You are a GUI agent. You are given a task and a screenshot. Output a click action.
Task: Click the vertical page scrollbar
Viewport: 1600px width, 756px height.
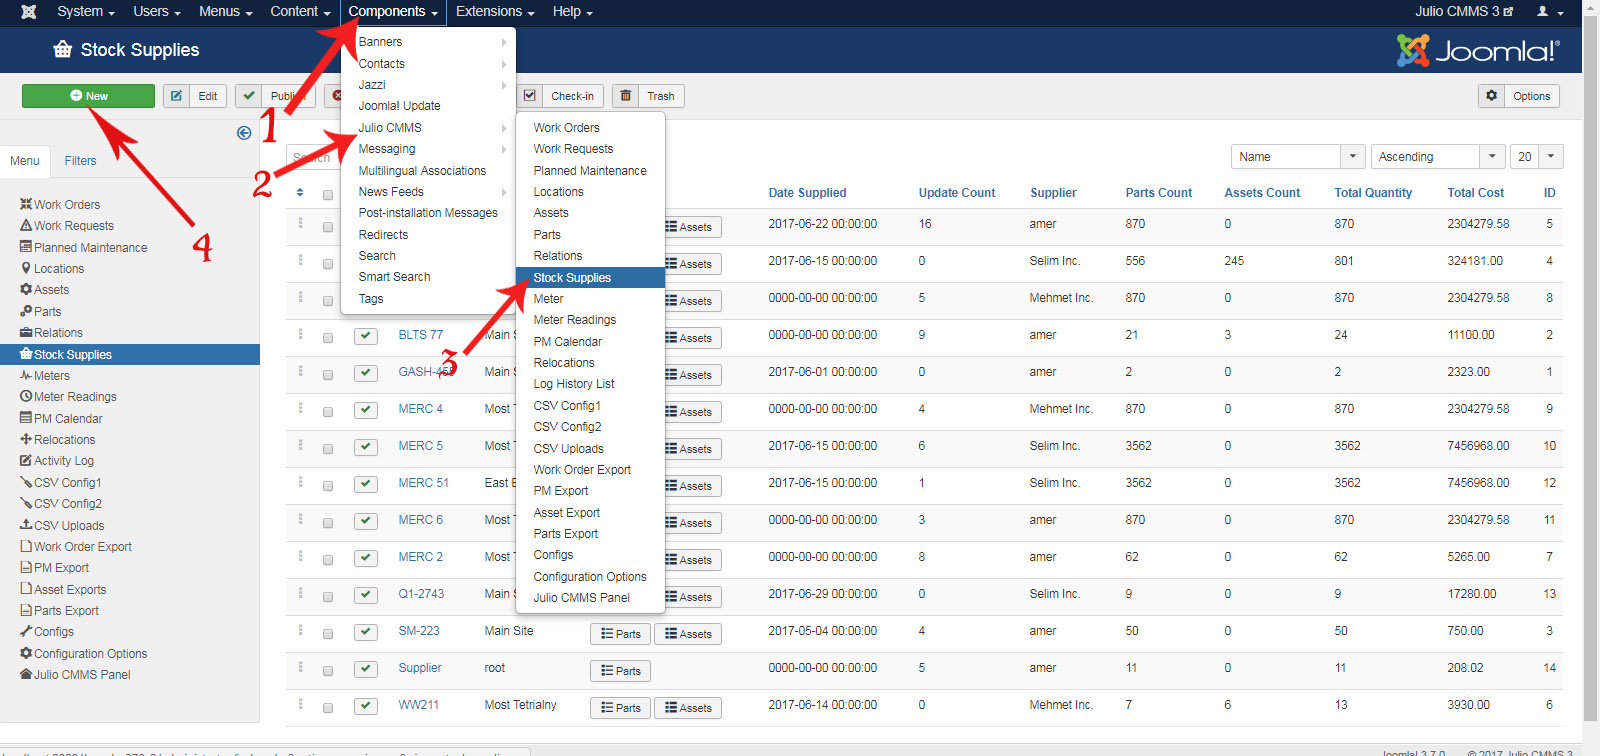coord(1590,370)
